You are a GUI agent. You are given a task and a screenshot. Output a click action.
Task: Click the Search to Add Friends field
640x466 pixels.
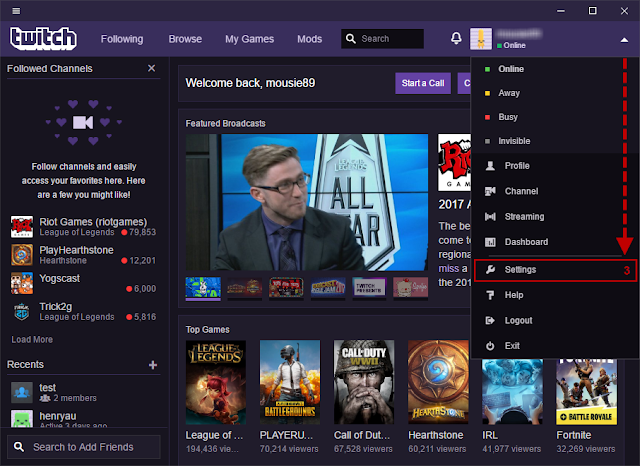pos(84,447)
